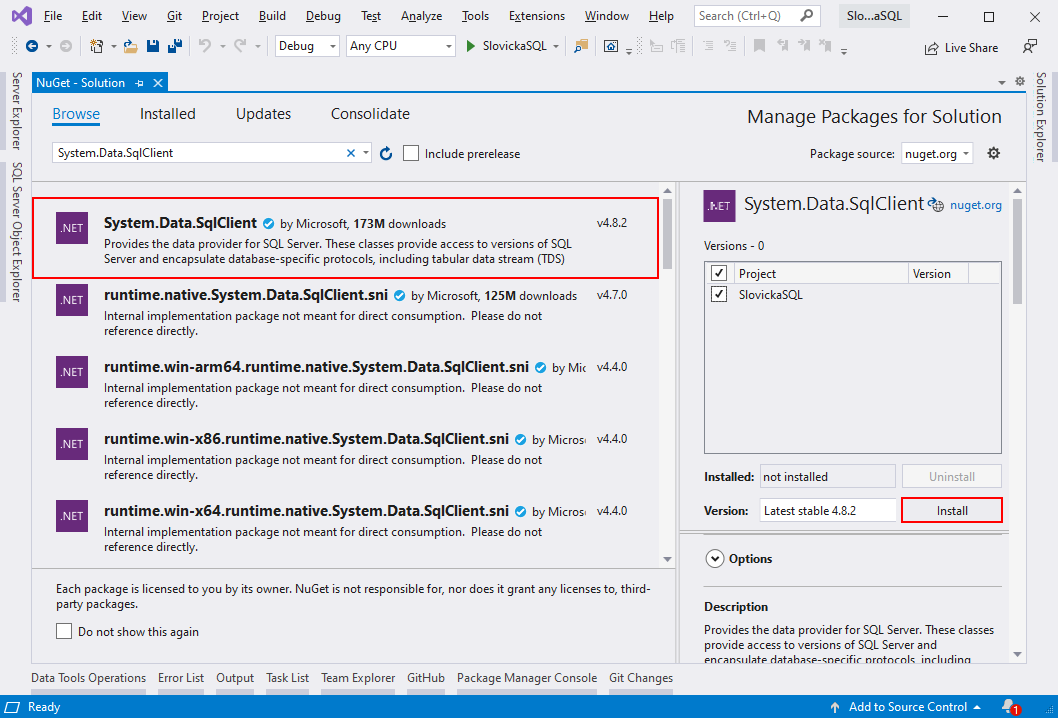The image size is (1058, 718).
Task: Click the bookmark toolbar icon
Action: point(759,46)
